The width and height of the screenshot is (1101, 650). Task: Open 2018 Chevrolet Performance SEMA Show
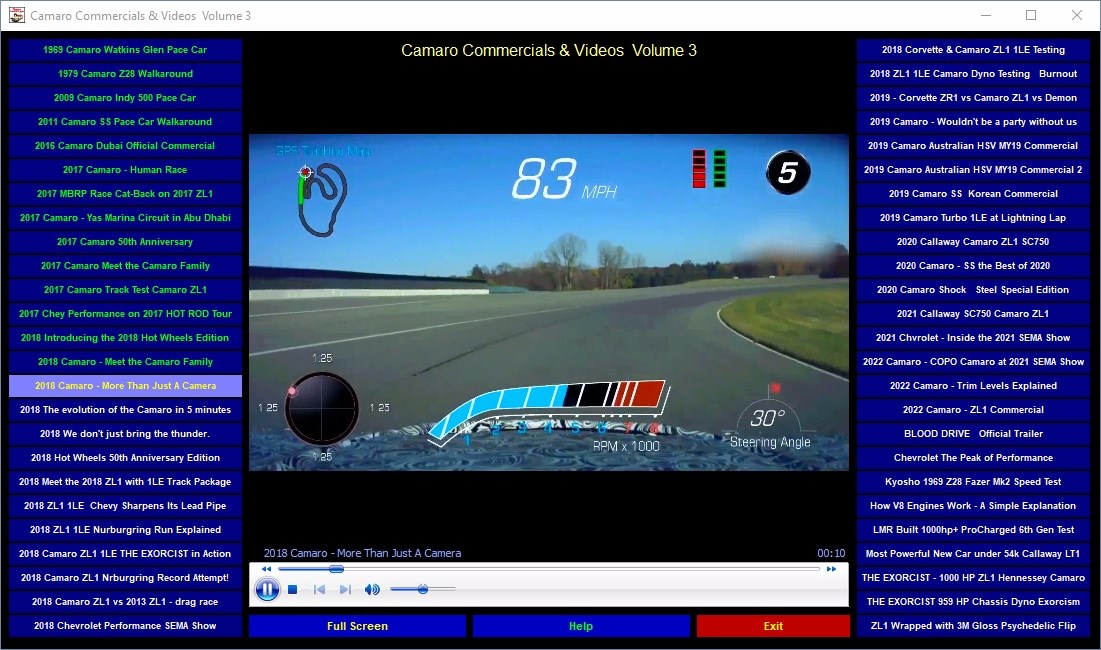tap(125, 626)
